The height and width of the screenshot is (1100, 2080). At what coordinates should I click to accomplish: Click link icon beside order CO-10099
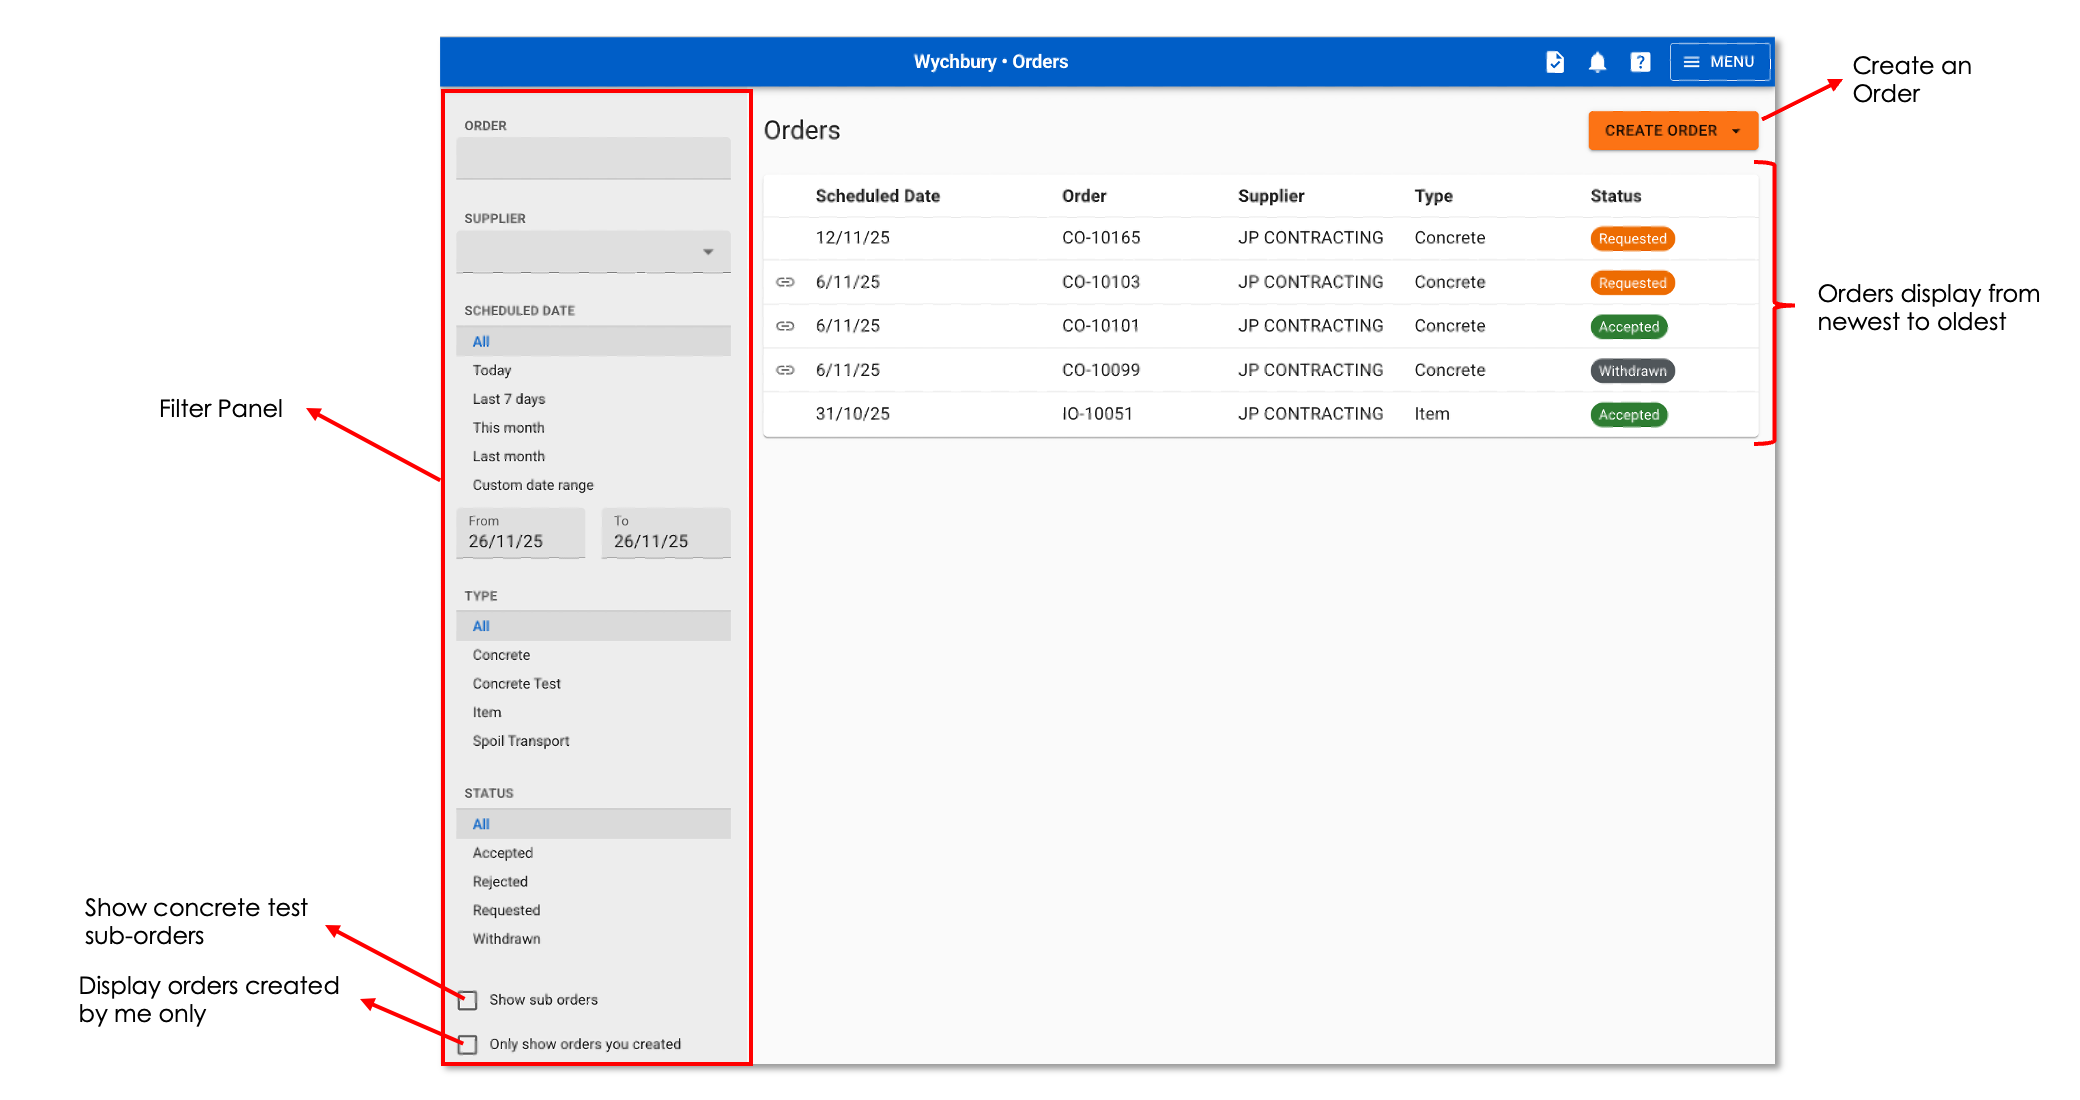point(785,370)
